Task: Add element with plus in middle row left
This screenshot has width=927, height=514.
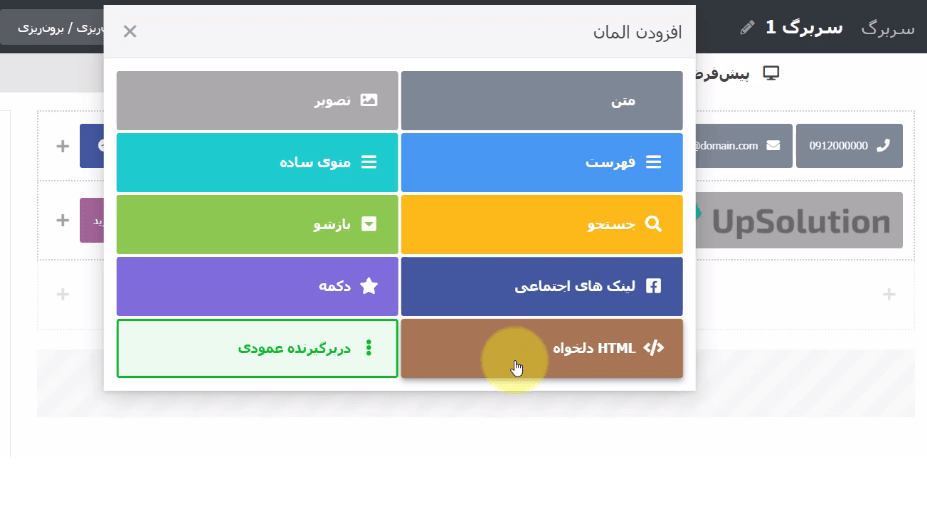Action: (63, 220)
